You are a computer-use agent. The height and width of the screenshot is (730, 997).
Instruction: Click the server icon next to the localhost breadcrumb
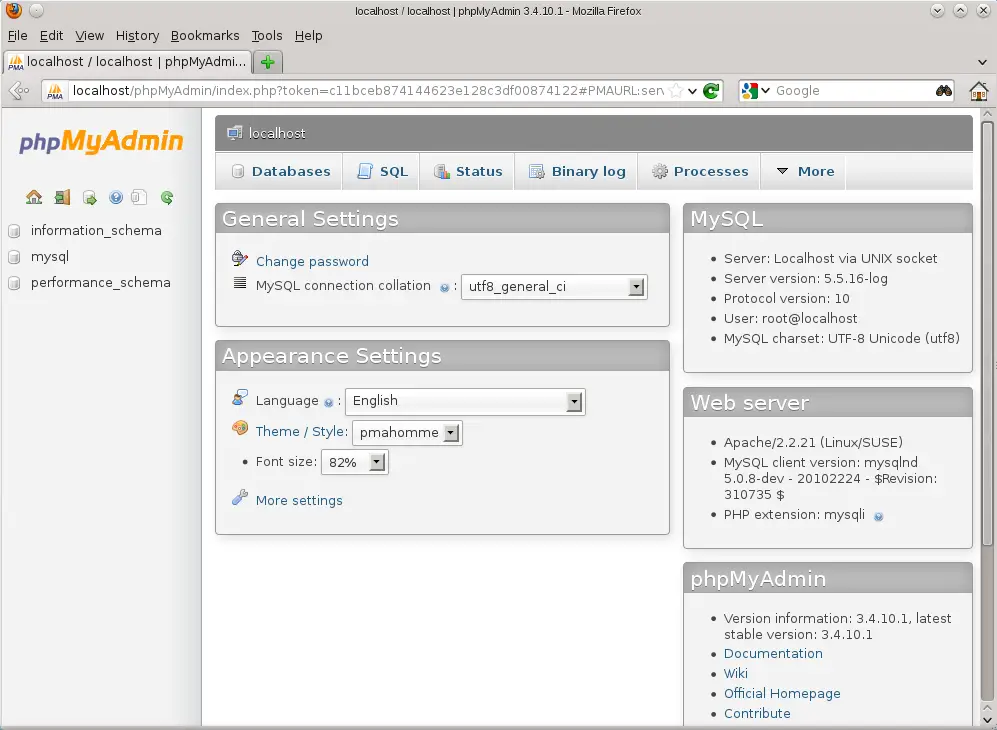click(235, 133)
